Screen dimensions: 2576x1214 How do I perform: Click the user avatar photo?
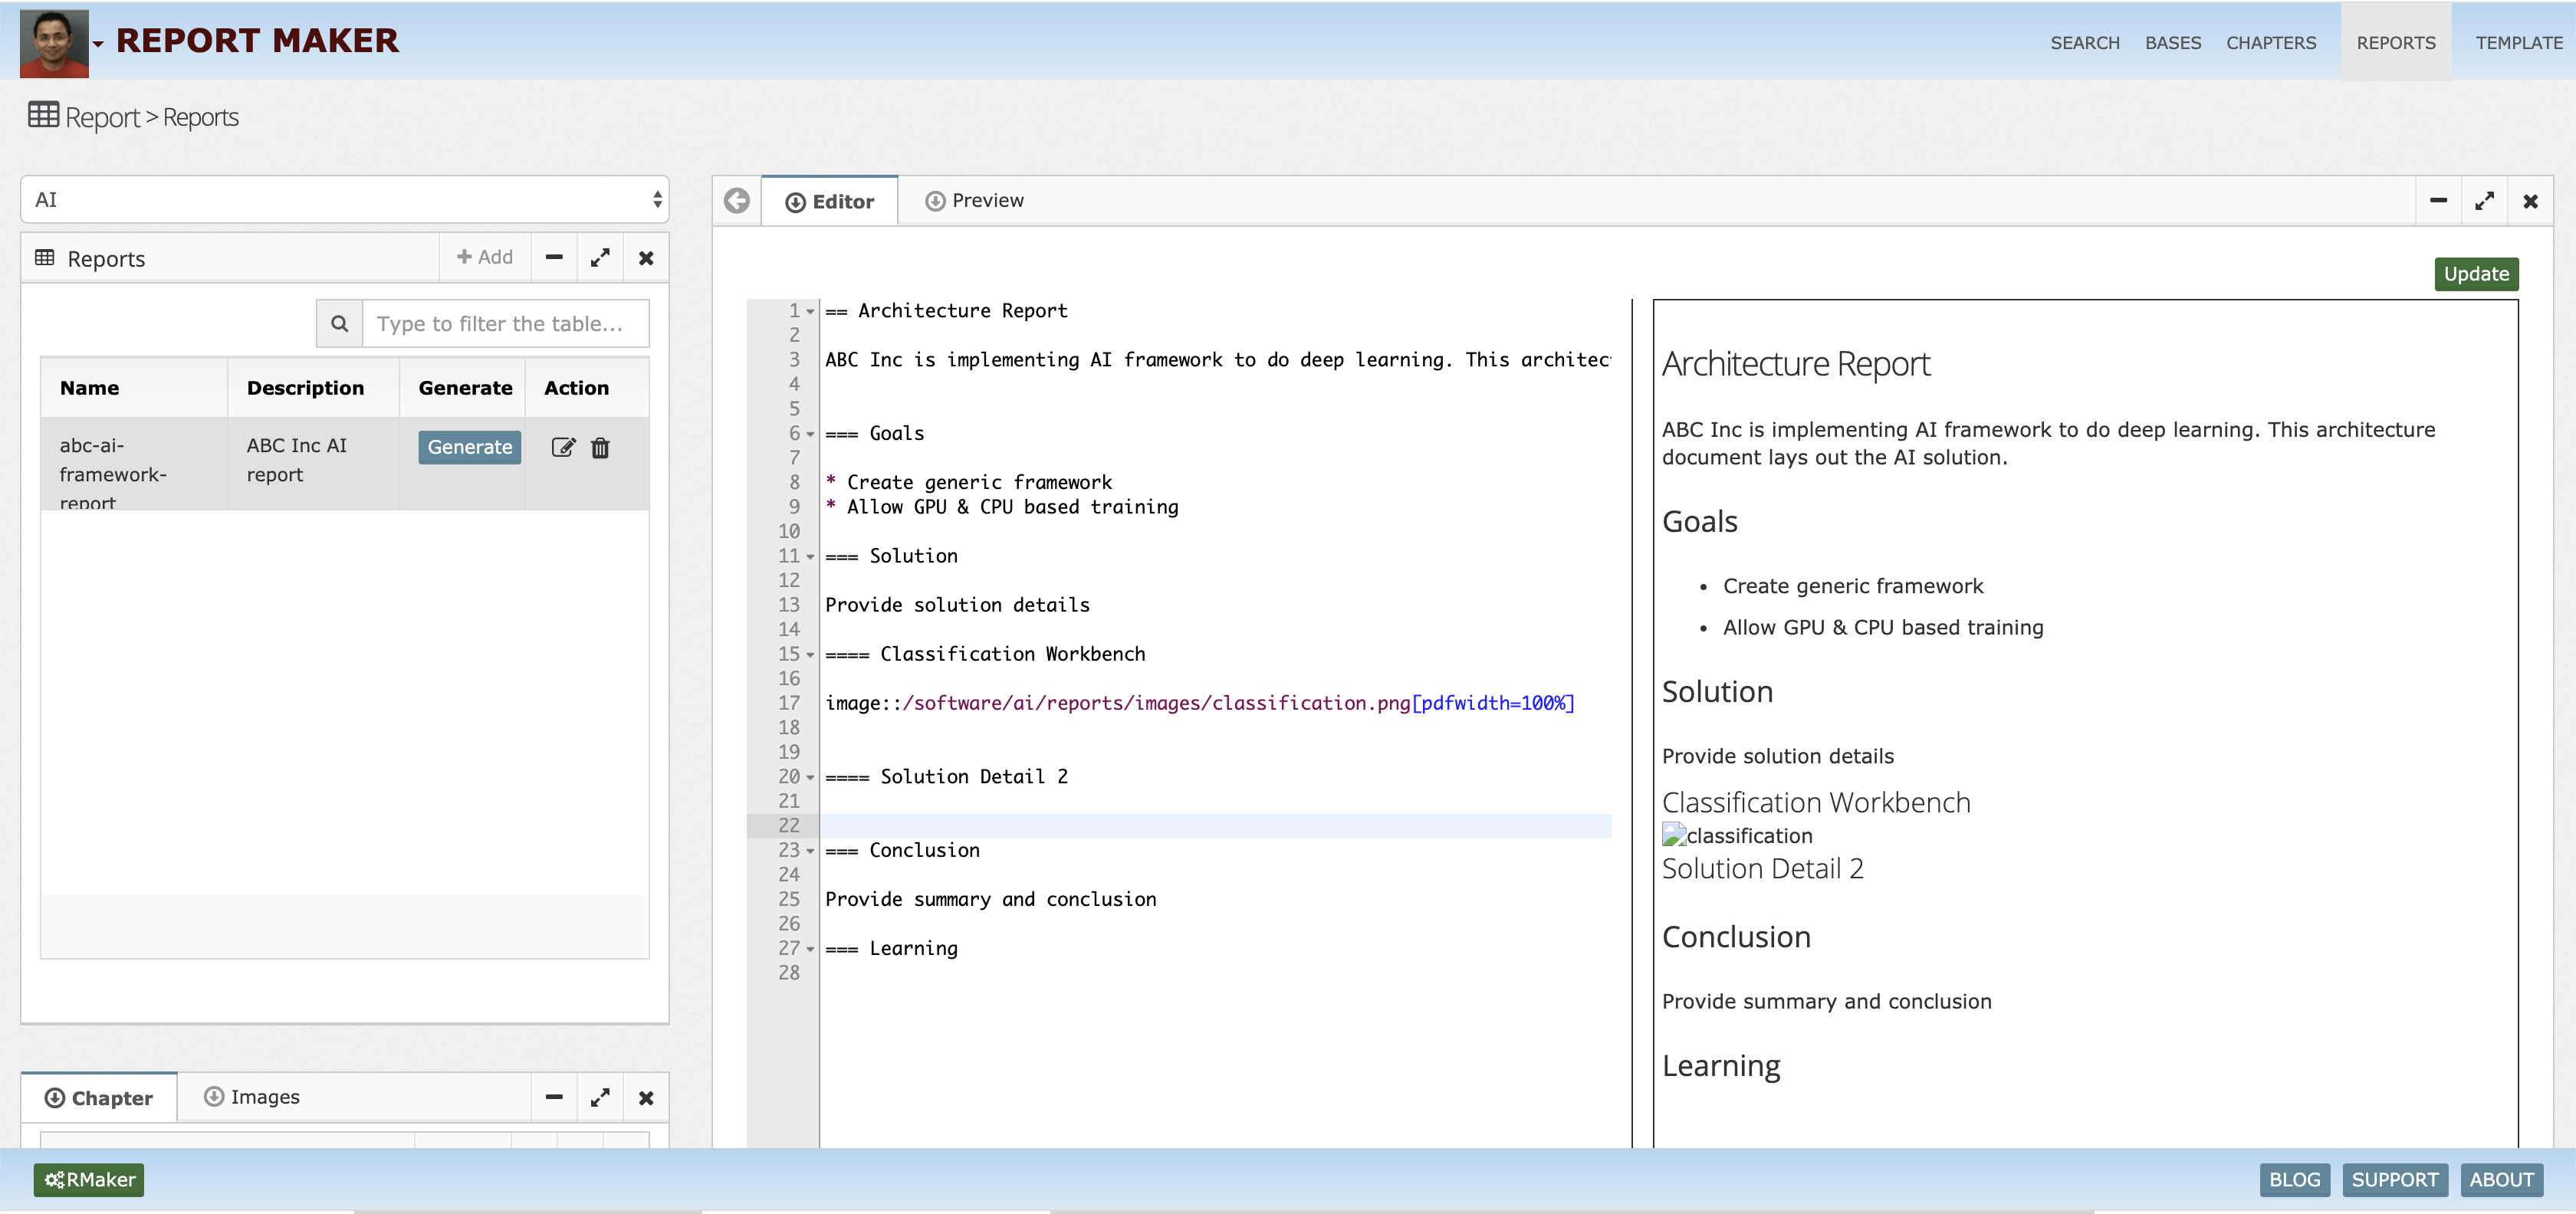pyautogui.click(x=54, y=43)
